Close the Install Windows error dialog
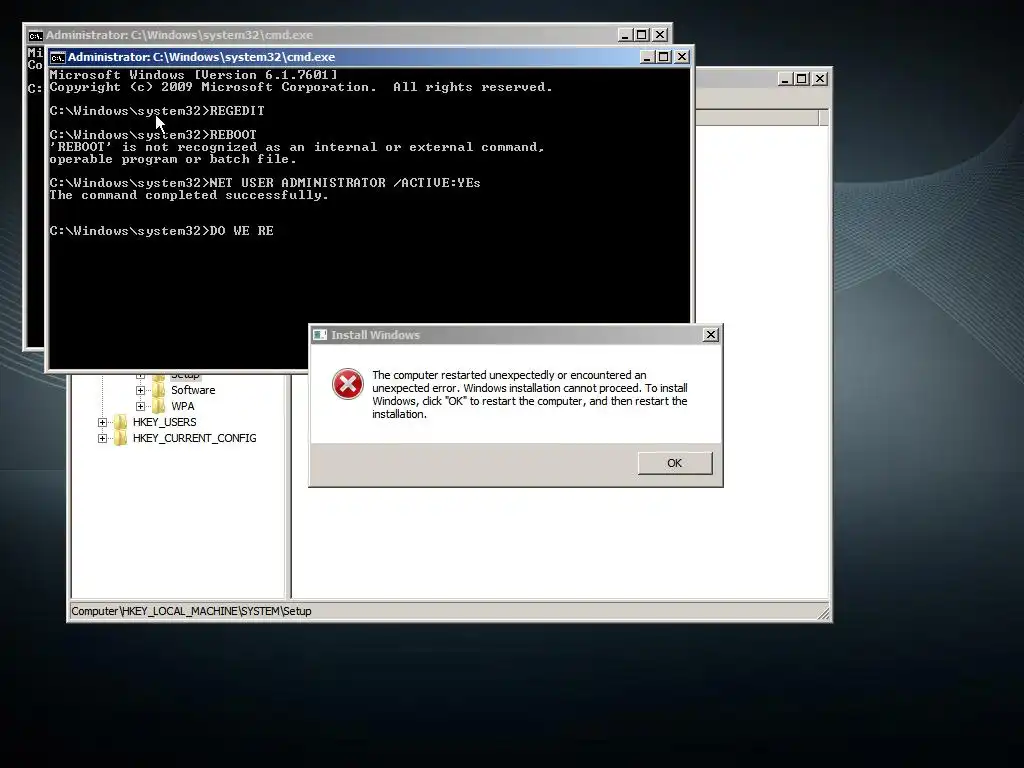The image size is (1024, 768). coord(711,335)
